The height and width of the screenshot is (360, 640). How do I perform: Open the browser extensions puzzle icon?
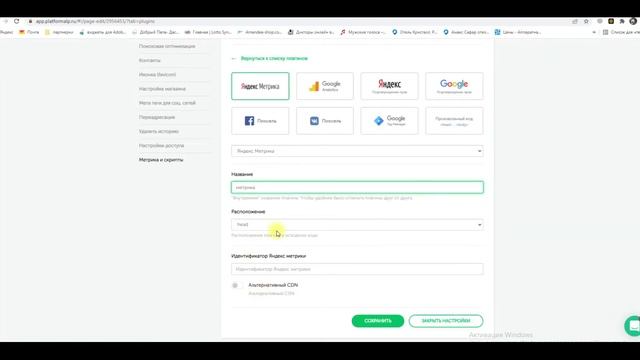pyautogui.click(x=622, y=21)
